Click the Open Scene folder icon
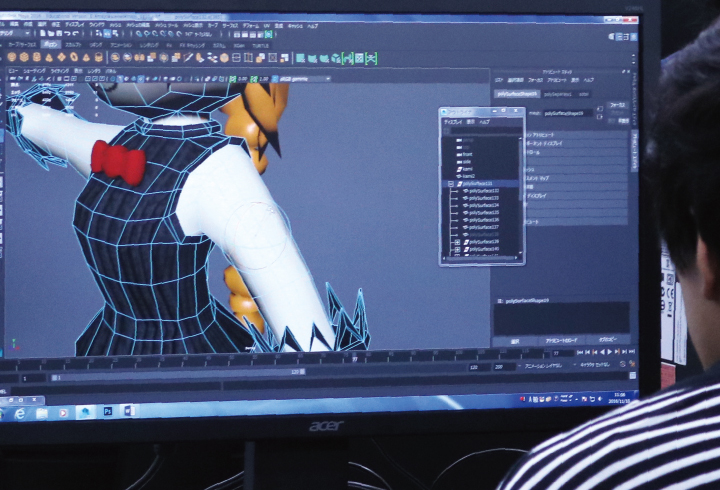The image size is (720, 490). [x=51, y=34]
